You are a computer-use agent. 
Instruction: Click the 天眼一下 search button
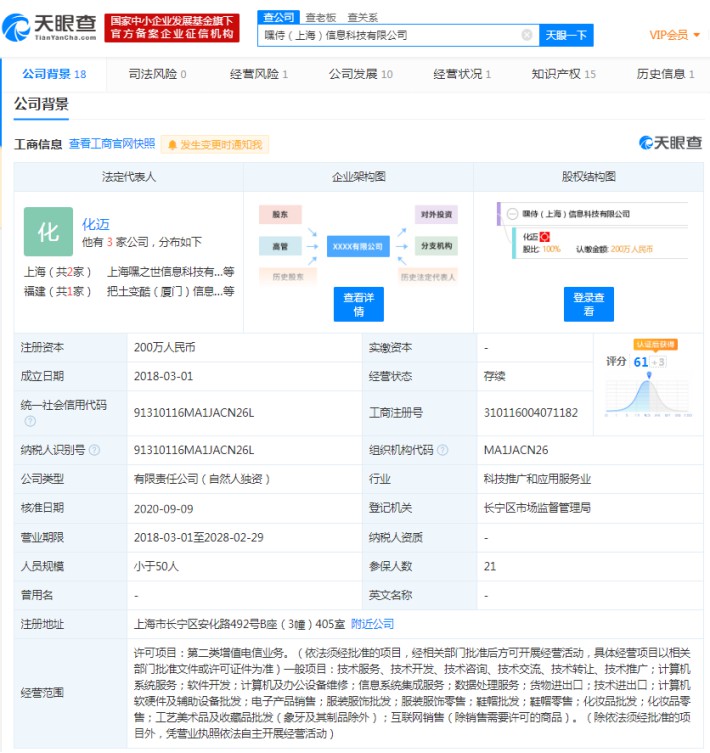[x=566, y=35]
